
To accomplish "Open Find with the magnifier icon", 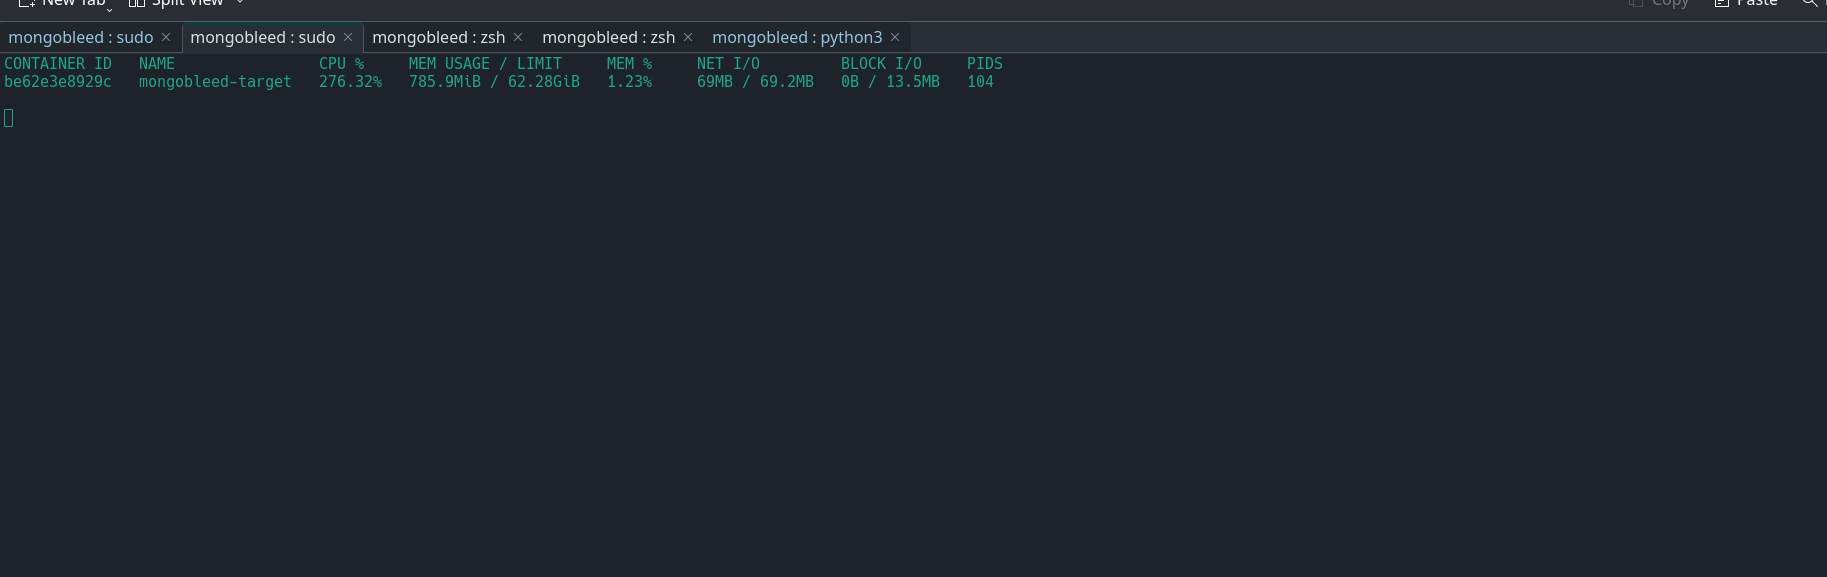I will 1809,3.
